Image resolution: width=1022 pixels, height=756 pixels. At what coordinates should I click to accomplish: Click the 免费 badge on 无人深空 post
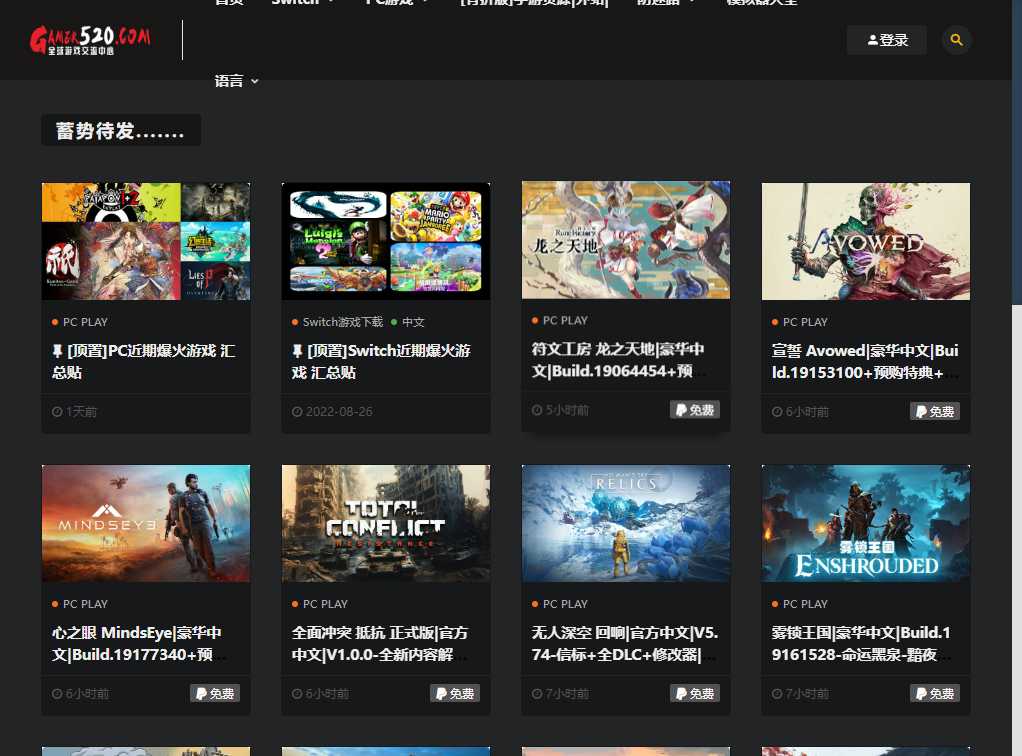tap(695, 693)
